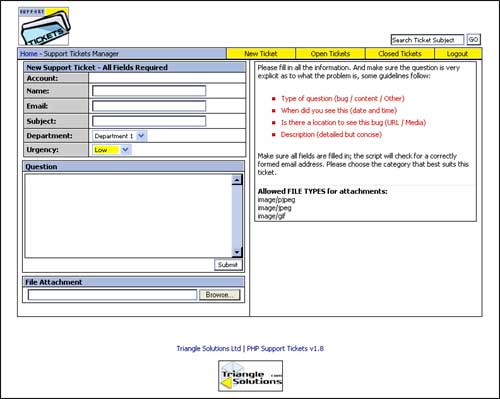Click "Description (detailed but concise)" guideline
This screenshot has height=399, width=500.
(331, 135)
